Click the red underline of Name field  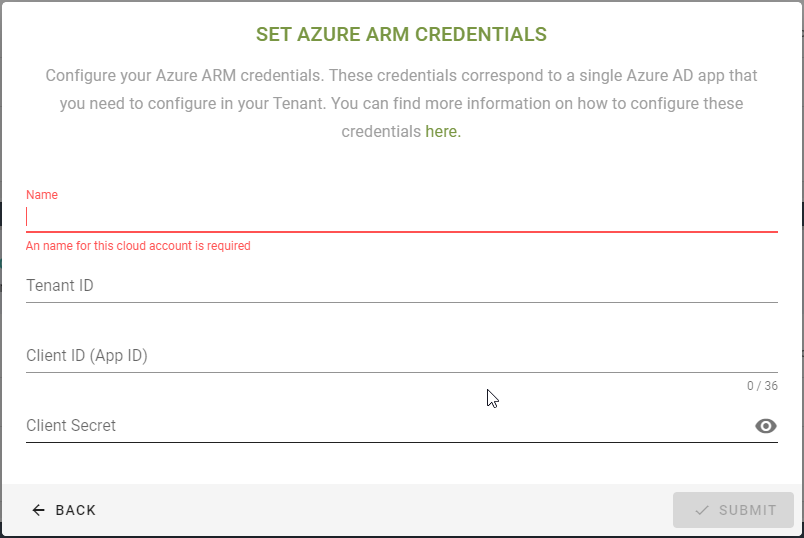[x=400, y=232]
